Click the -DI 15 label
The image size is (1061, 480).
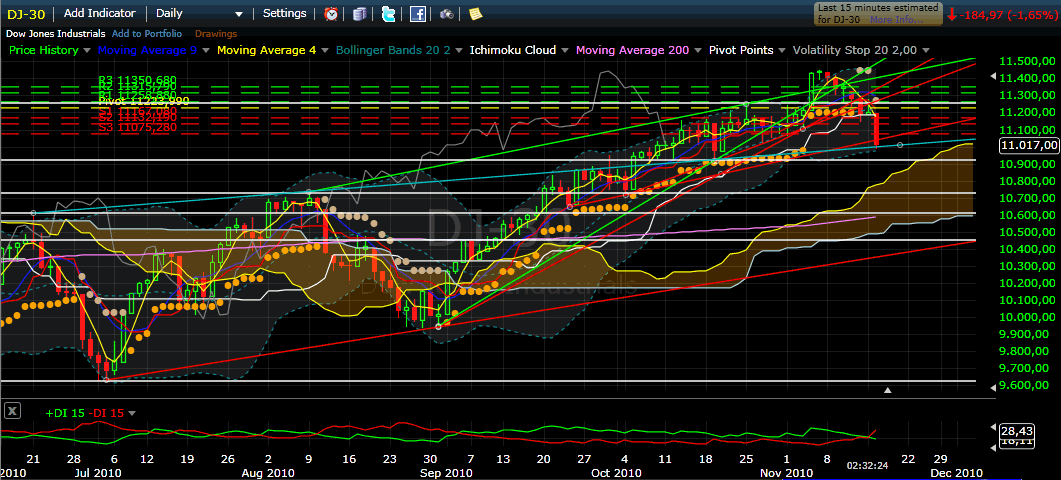tap(106, 413)
